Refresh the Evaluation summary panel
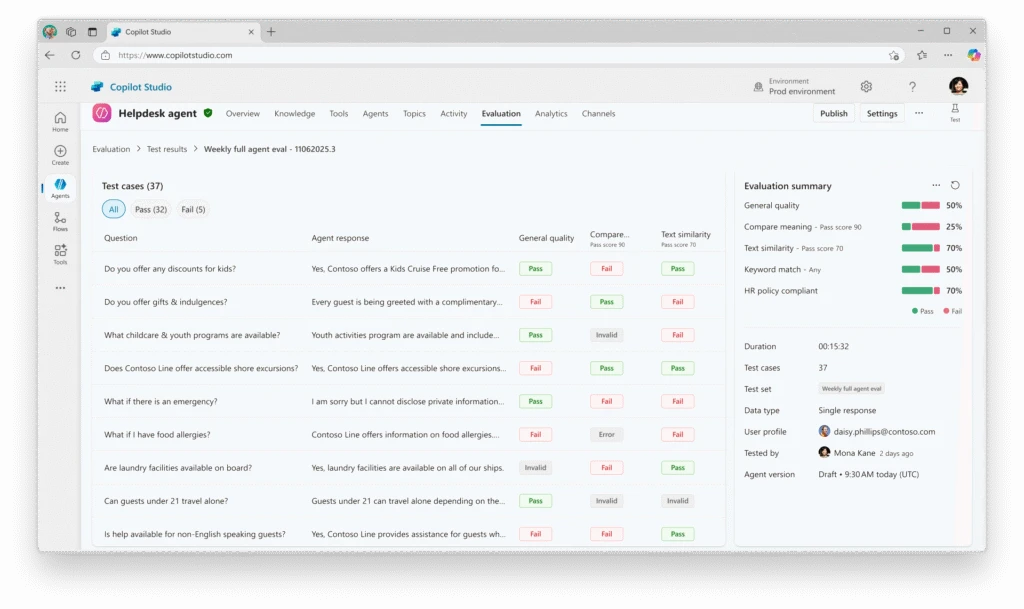 pos(956,185)
